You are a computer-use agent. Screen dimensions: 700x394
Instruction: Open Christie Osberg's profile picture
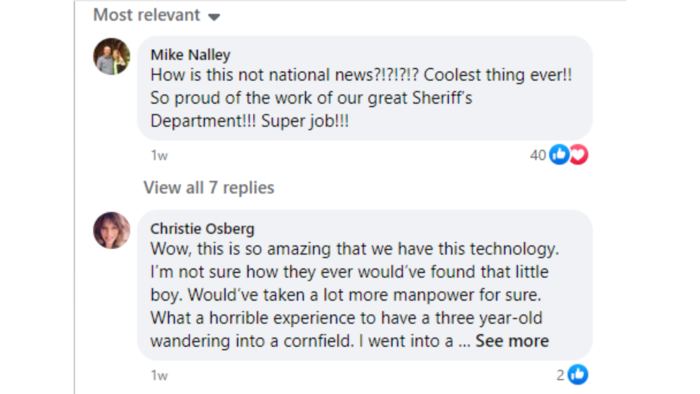tap(112, 230)
